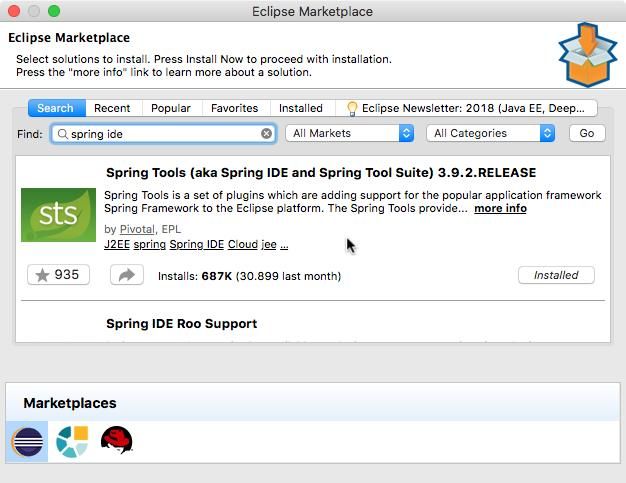The image size is (626, 483).
Task: Clear the search field with the X icon
Action: [267, 133]
